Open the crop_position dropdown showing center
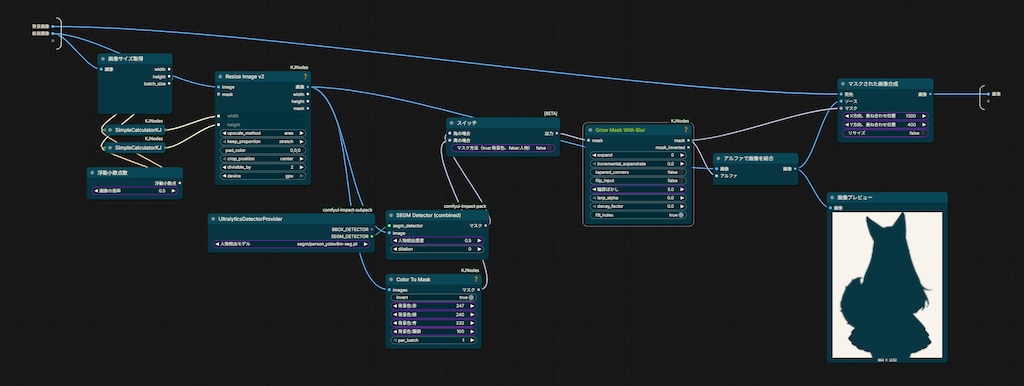Image resolution: width=1024 pixels, height=386 pixels. (x=264, y=158)
